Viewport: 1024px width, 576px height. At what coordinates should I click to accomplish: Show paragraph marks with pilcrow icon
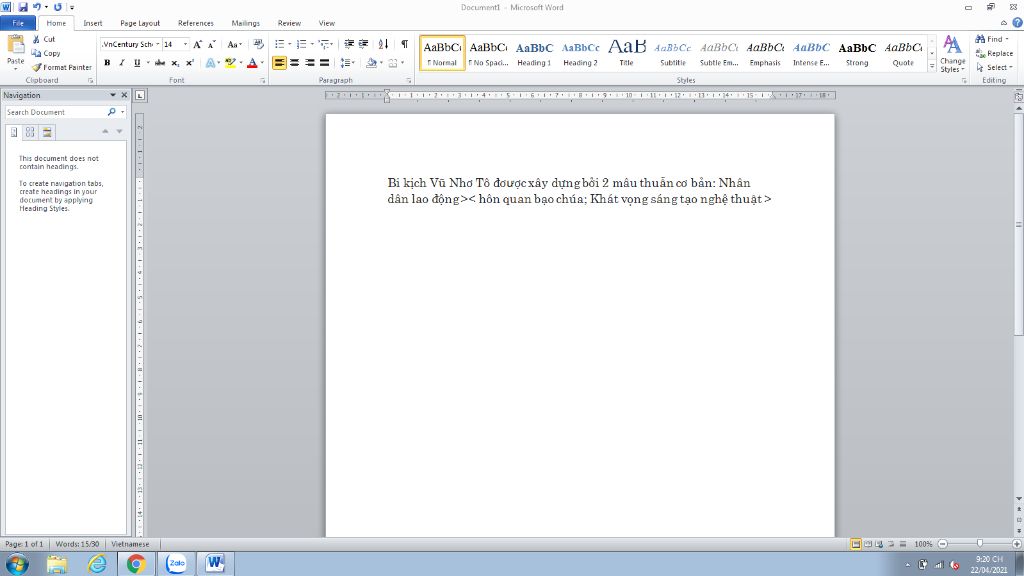404,44
